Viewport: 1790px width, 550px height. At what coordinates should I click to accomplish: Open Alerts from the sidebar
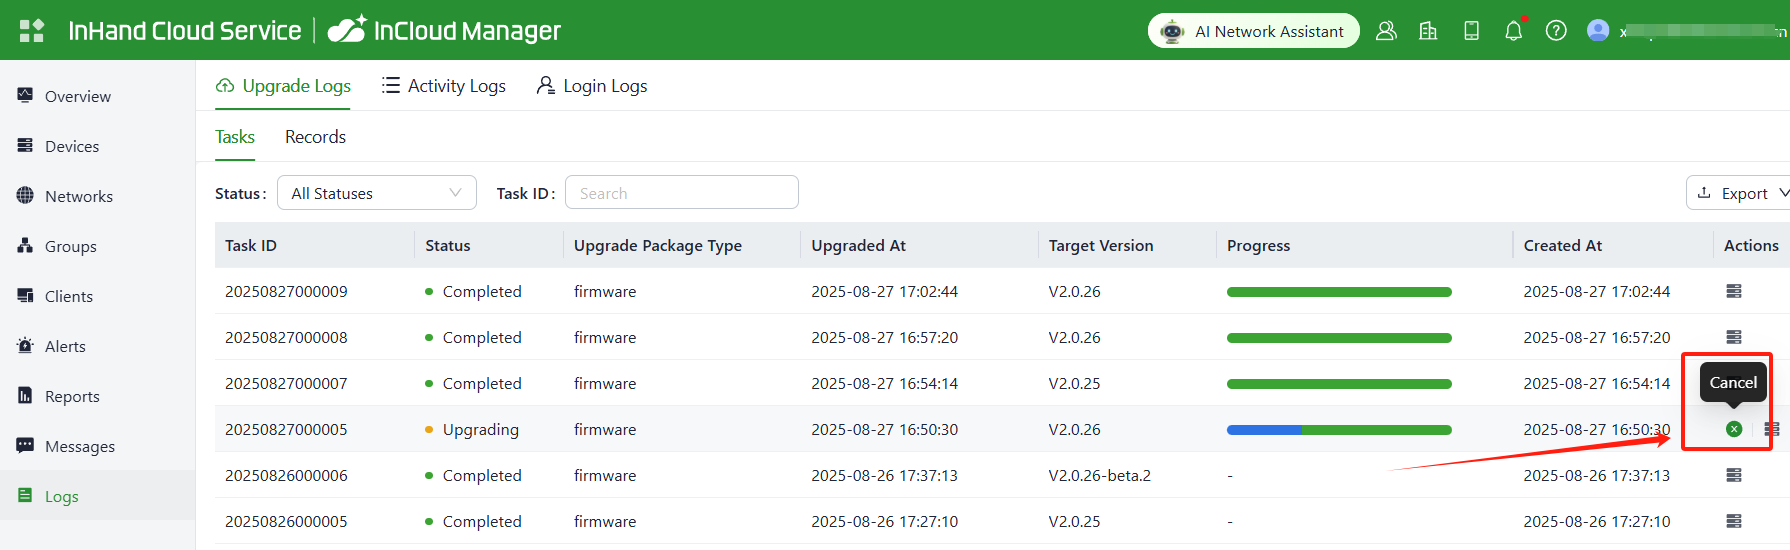(x=65, y=346)
